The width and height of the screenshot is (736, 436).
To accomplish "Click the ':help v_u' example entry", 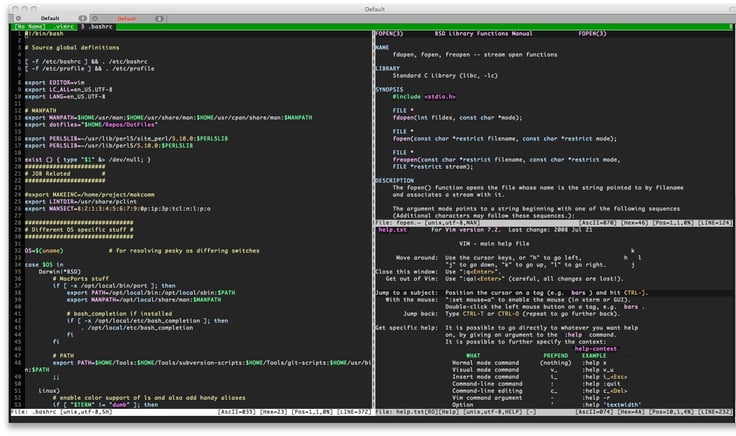I will click(x=598, y=370).
